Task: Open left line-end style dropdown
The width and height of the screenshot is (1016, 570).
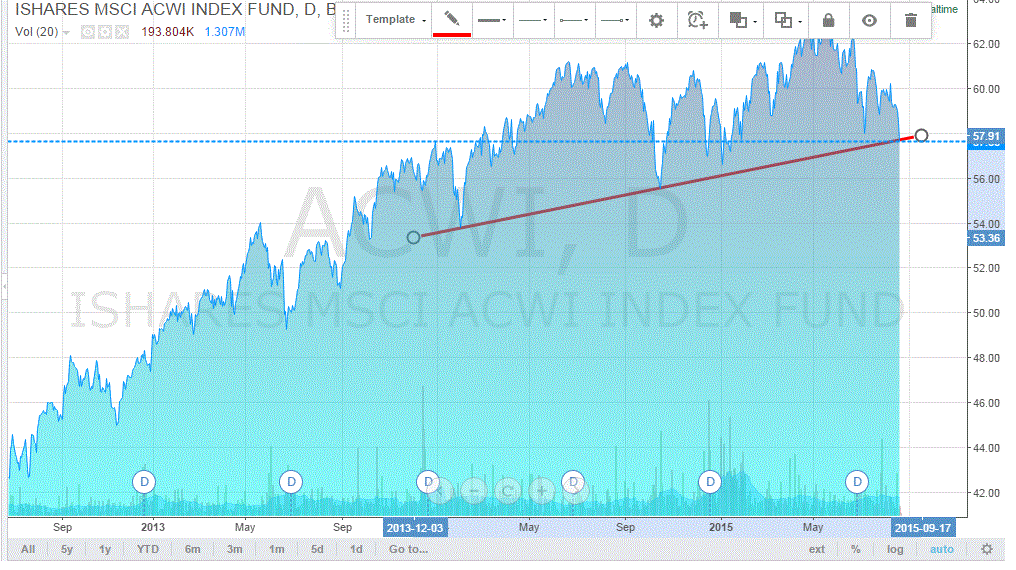Action: coord(574,21)
